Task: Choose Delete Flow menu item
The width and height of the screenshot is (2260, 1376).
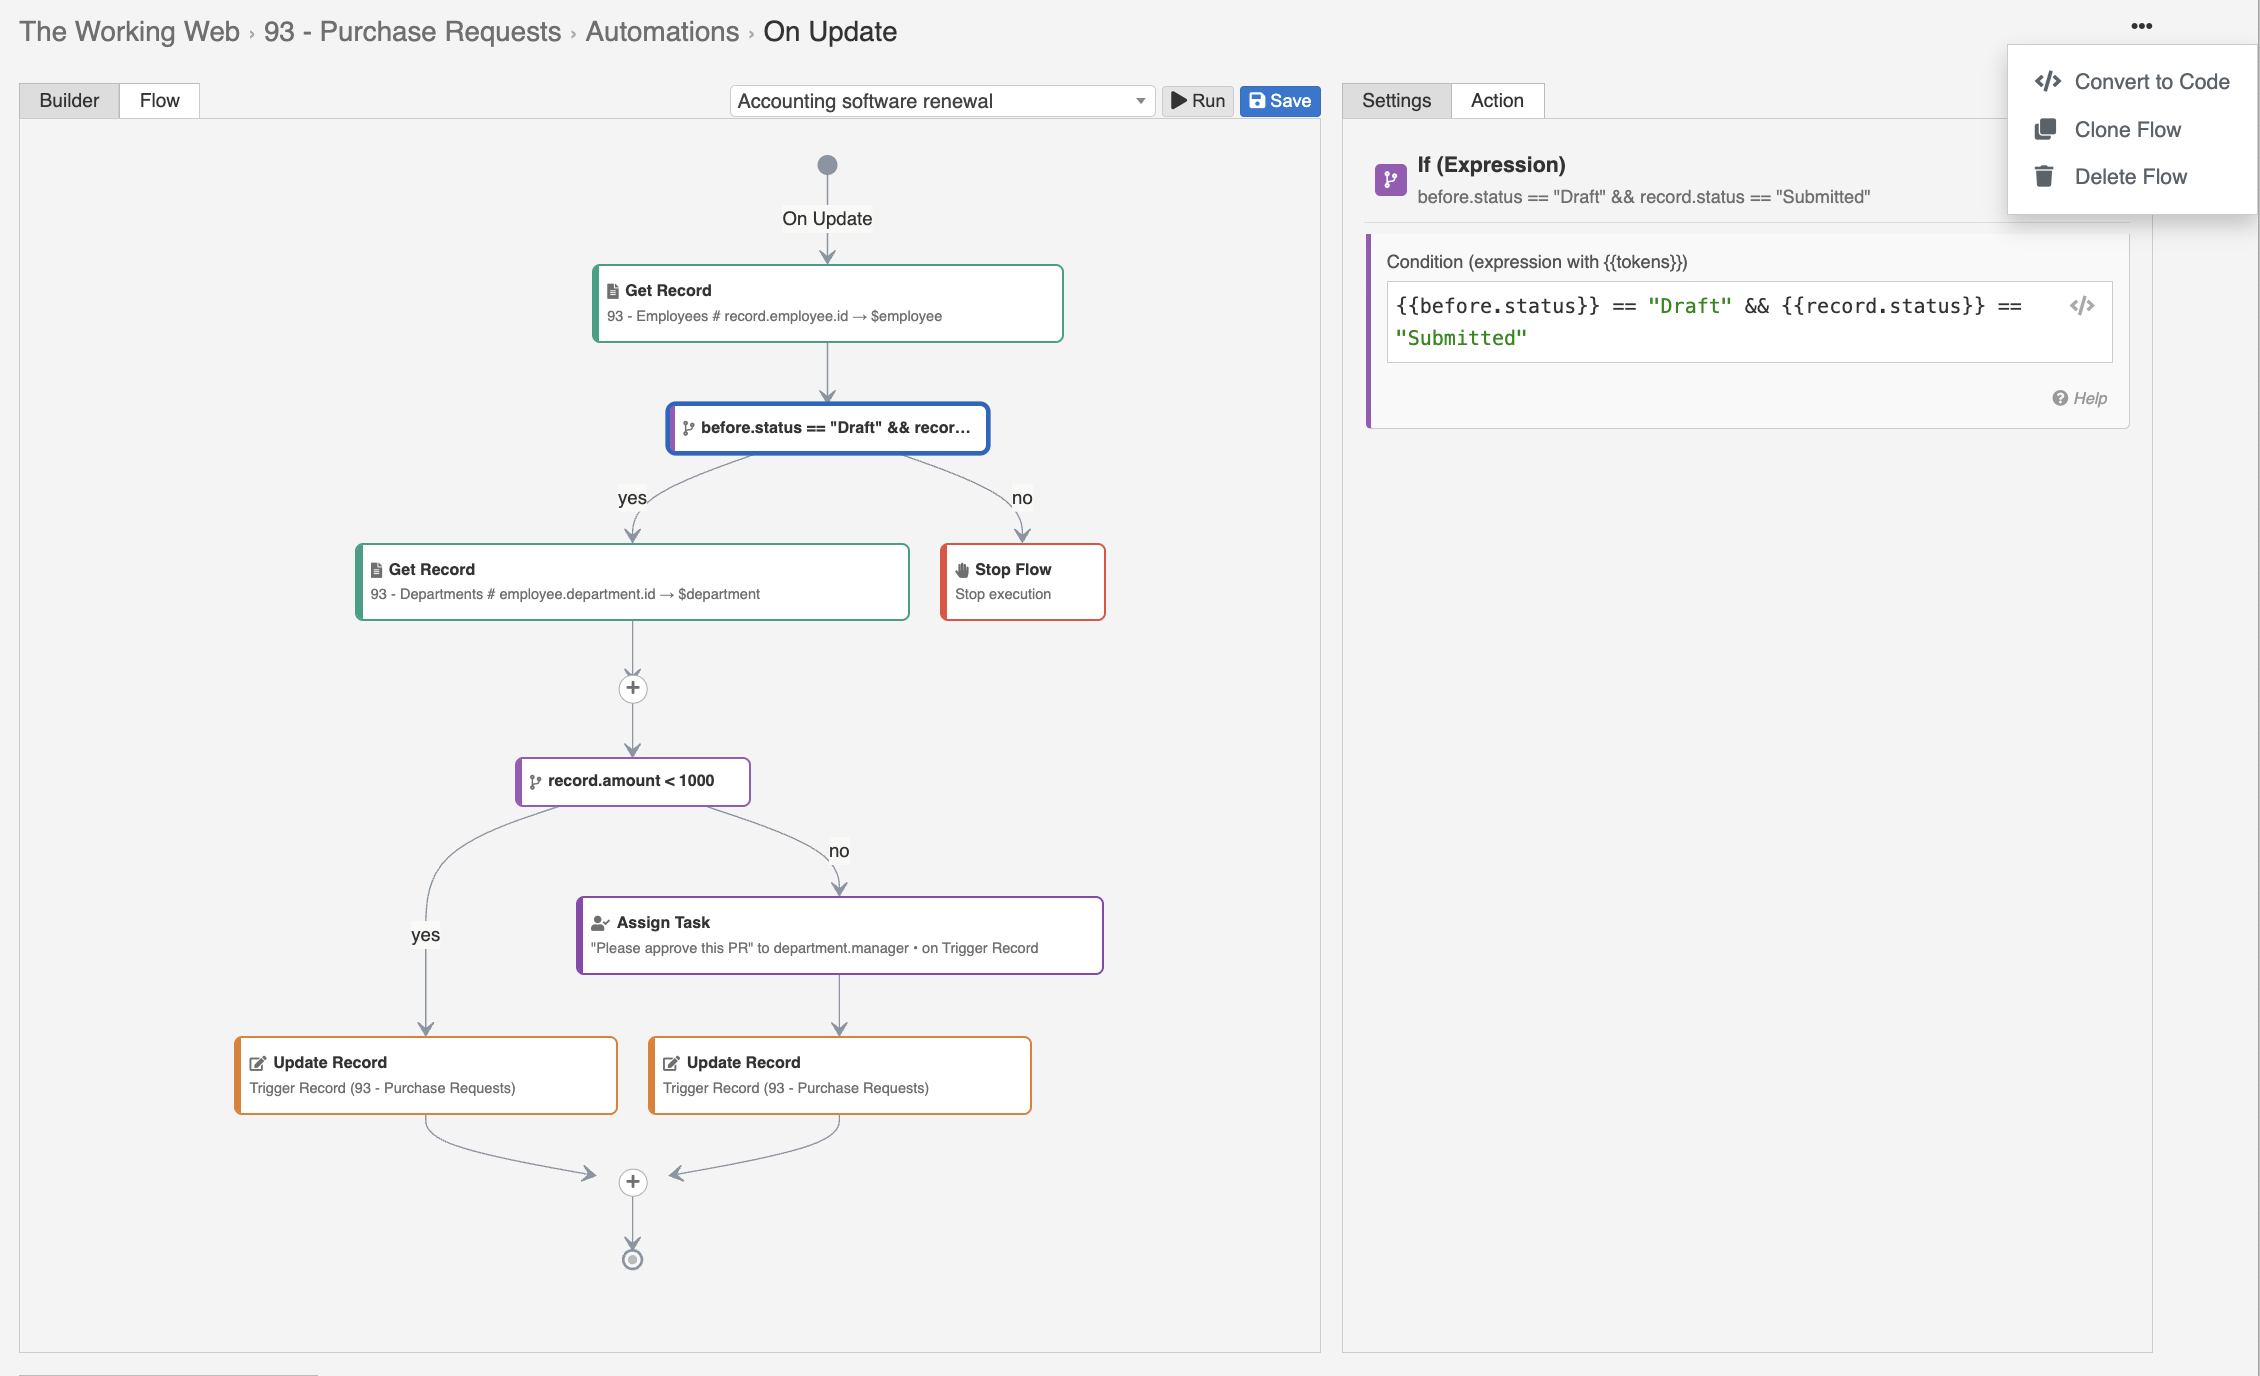Action: click(x=2132, y=177)
